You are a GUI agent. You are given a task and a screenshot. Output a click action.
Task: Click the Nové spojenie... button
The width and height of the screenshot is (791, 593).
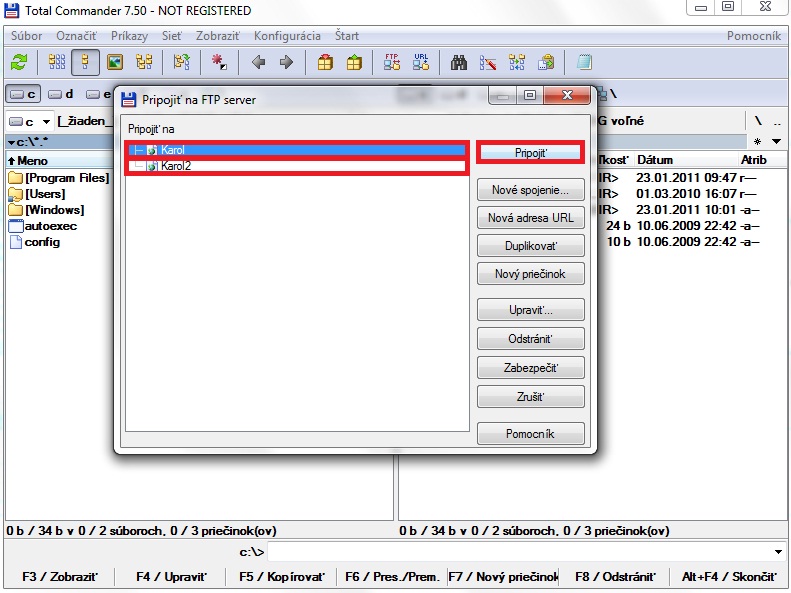coord(531,190)
